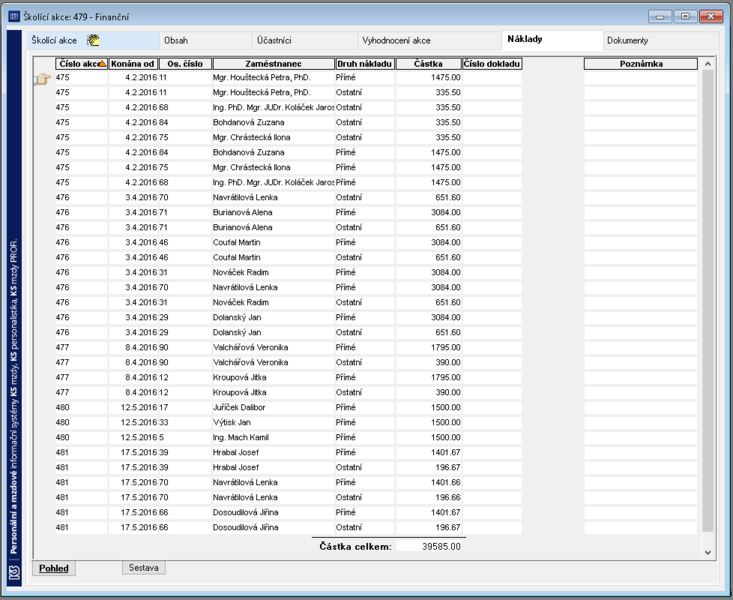Viewport: 733px width, 600px height.
Task: Click the pointing hand row indicator
Action: pyautogui.click(x=43, y=79)
